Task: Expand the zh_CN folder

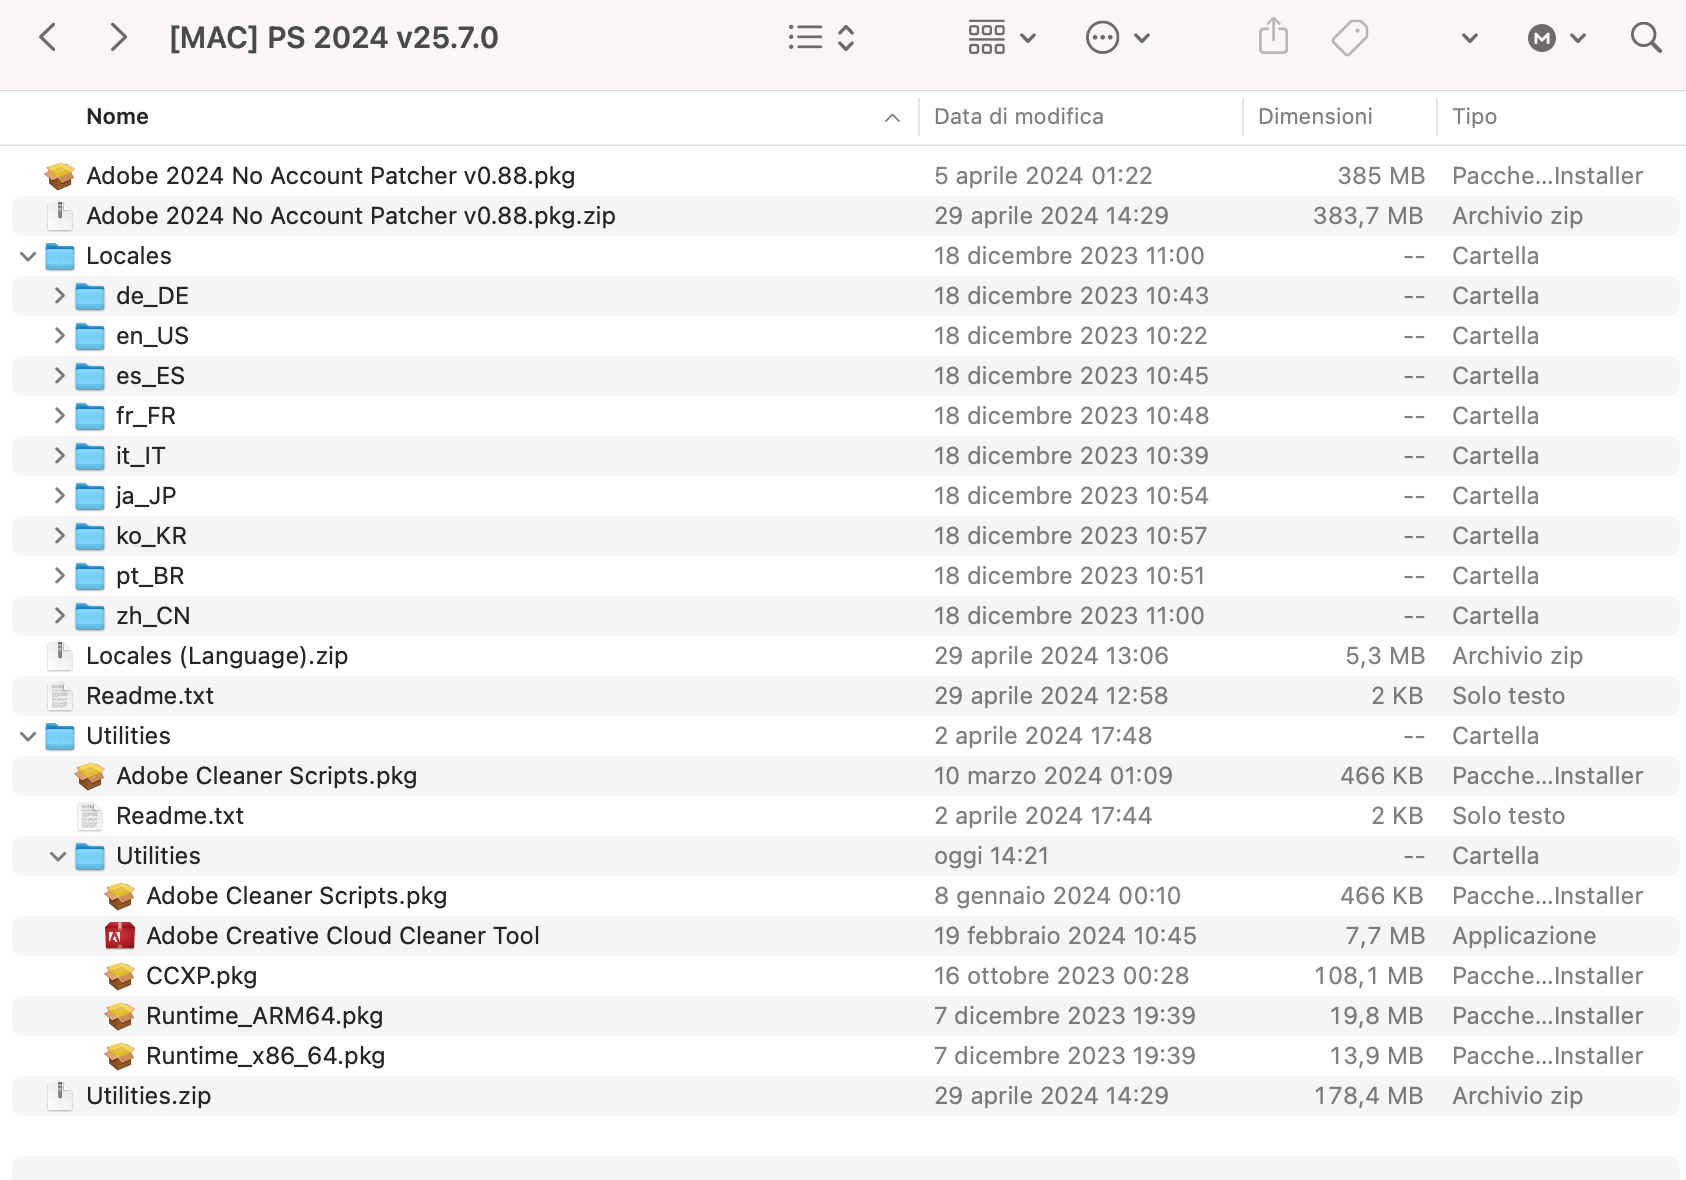Action: click(59, 615)
